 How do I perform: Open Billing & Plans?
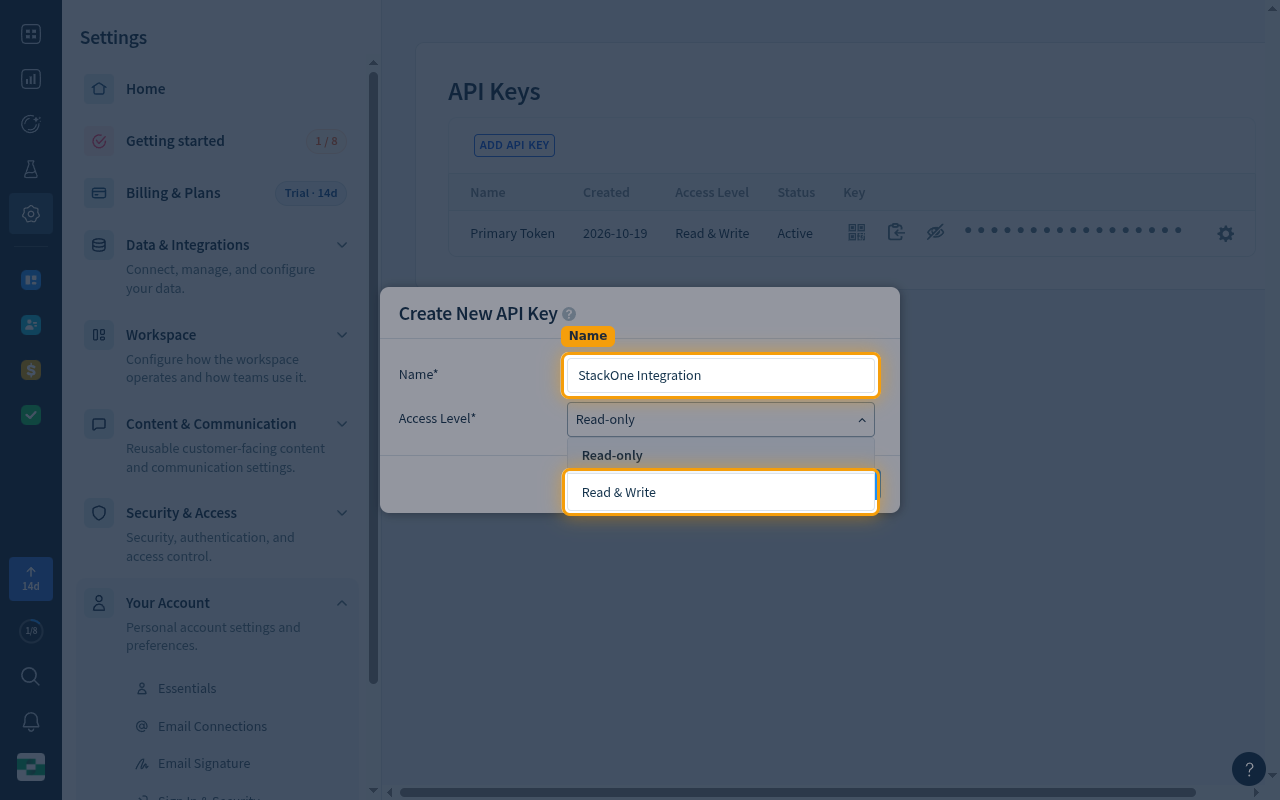pyautogui.click(x=216, y=193)
